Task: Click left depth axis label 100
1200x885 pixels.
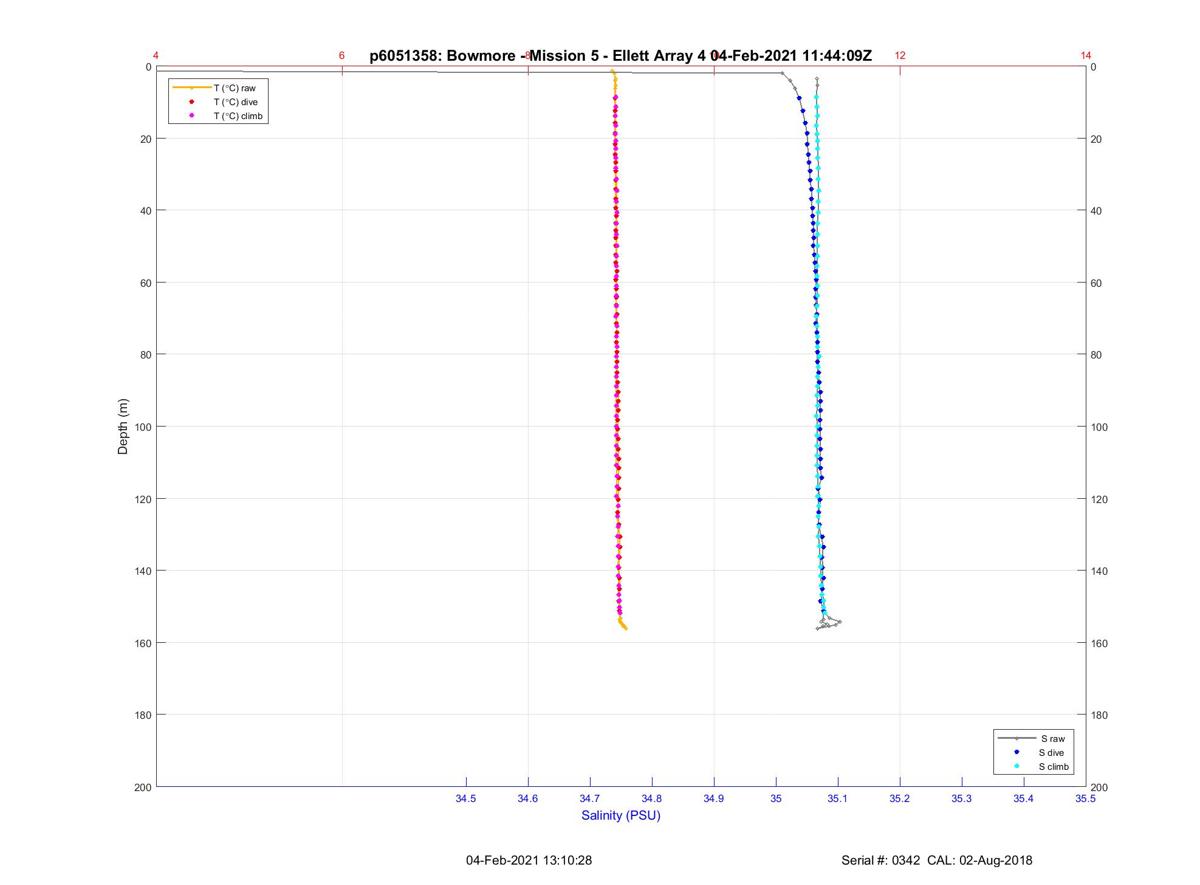Action: pos(142,427)
